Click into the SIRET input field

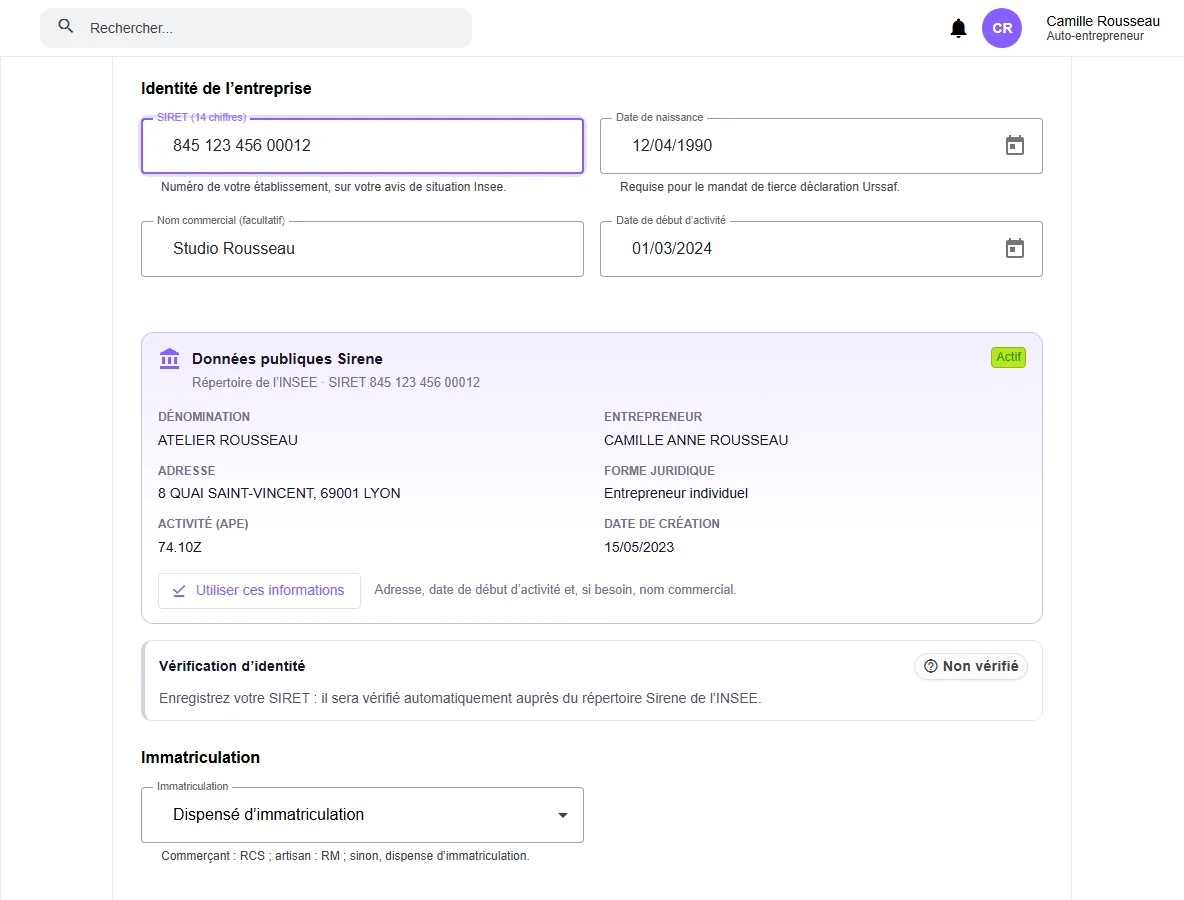pos(362,146)
